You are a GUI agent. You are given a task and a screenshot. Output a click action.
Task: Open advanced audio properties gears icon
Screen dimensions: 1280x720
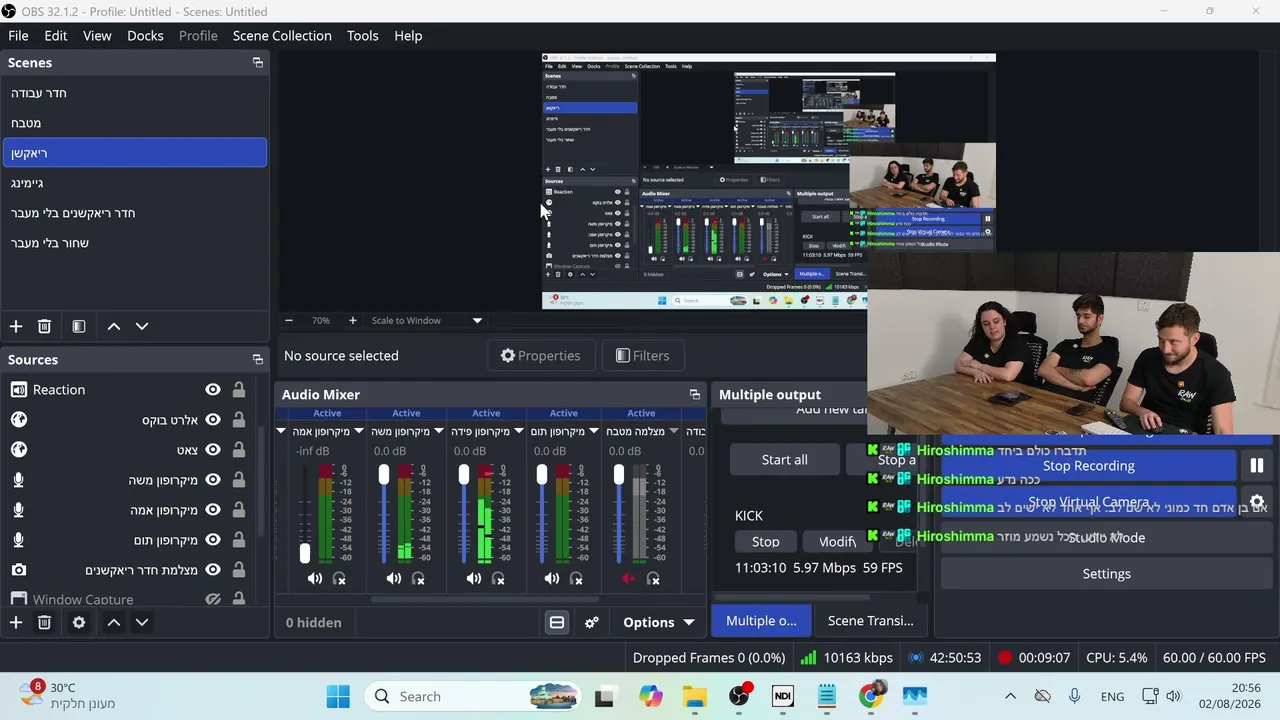click(x=592, y=622)
